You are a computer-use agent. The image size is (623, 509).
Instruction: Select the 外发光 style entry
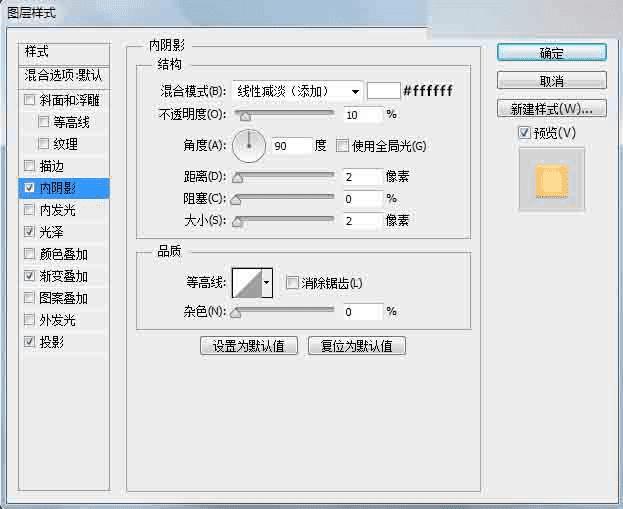pos(57,319)
